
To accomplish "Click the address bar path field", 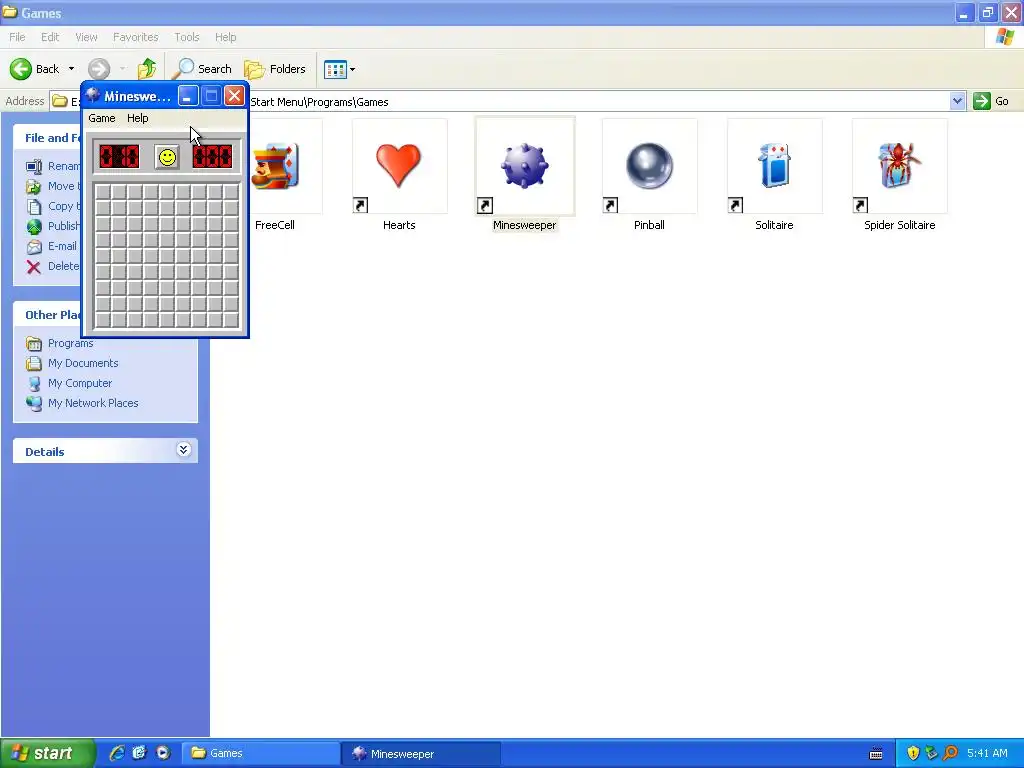I will coord(598,101).
